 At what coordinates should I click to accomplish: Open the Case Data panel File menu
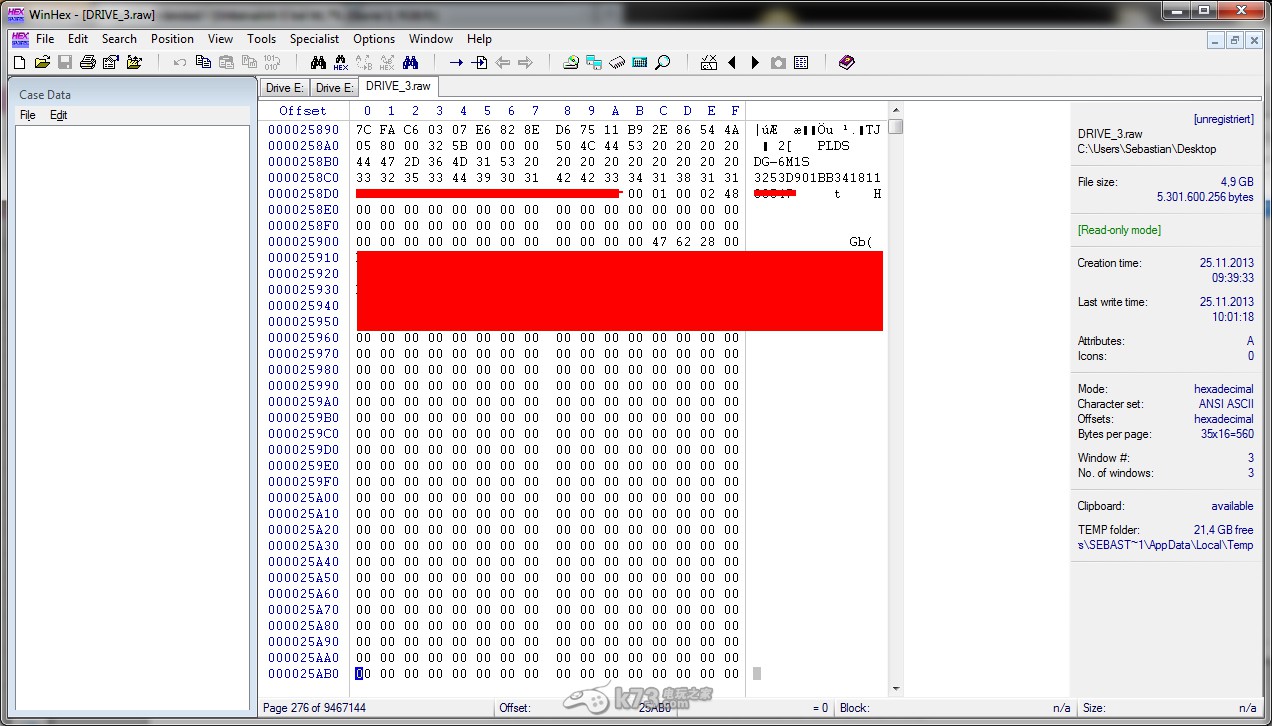coord(28,115)
